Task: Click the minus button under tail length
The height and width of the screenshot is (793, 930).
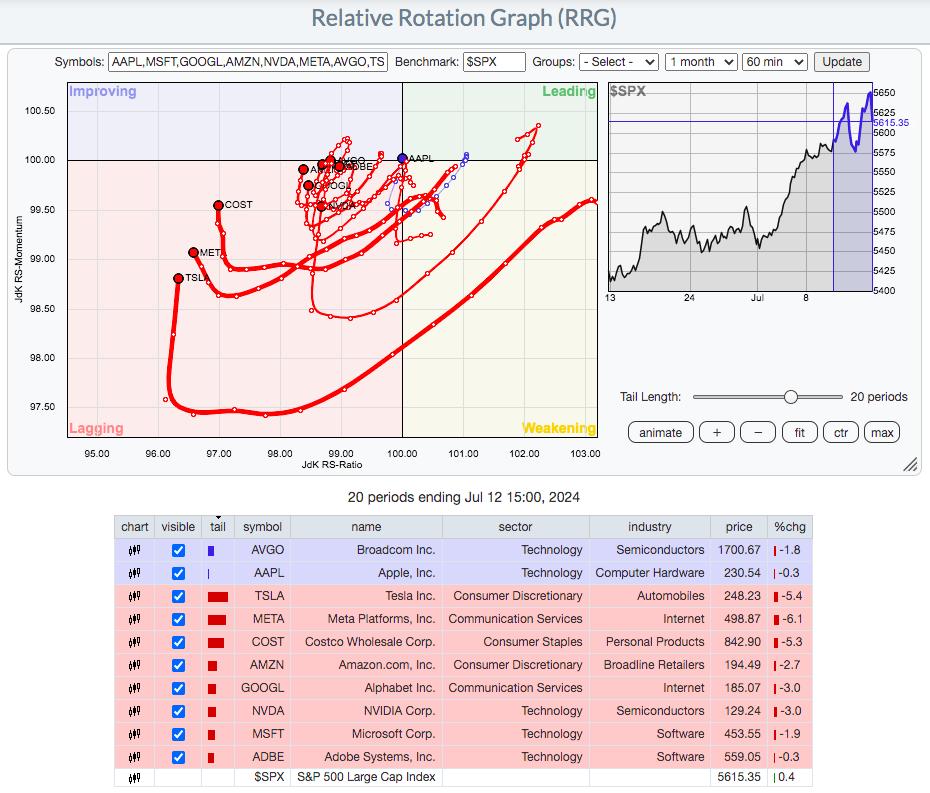Action: coord(758,432)
